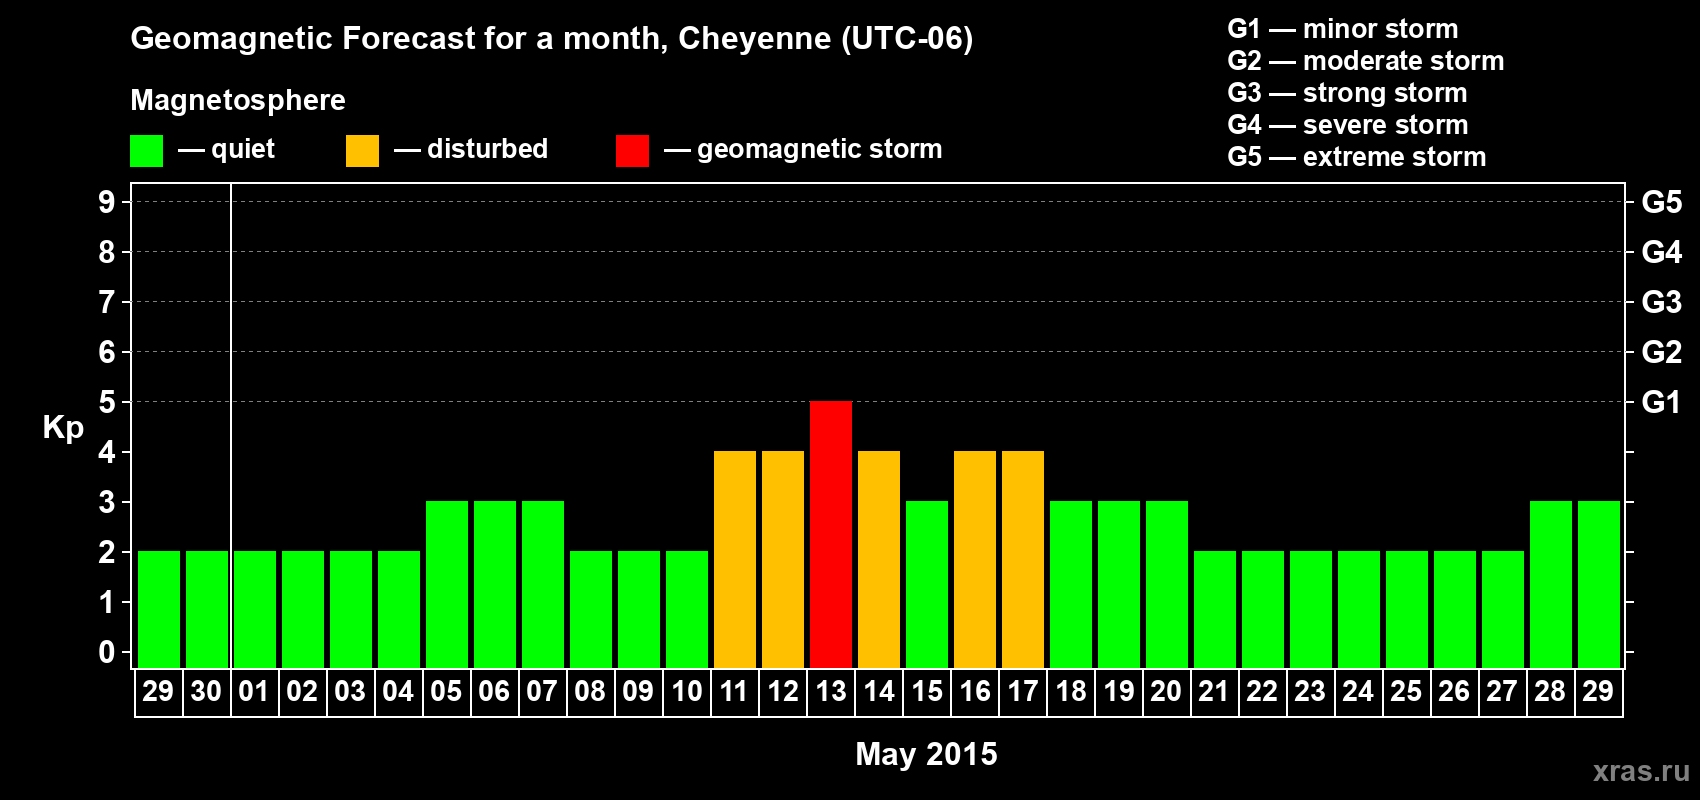Click the green quiet legend swatch
The height and width of the screenshot is (800, 1700).
[146, 151]
